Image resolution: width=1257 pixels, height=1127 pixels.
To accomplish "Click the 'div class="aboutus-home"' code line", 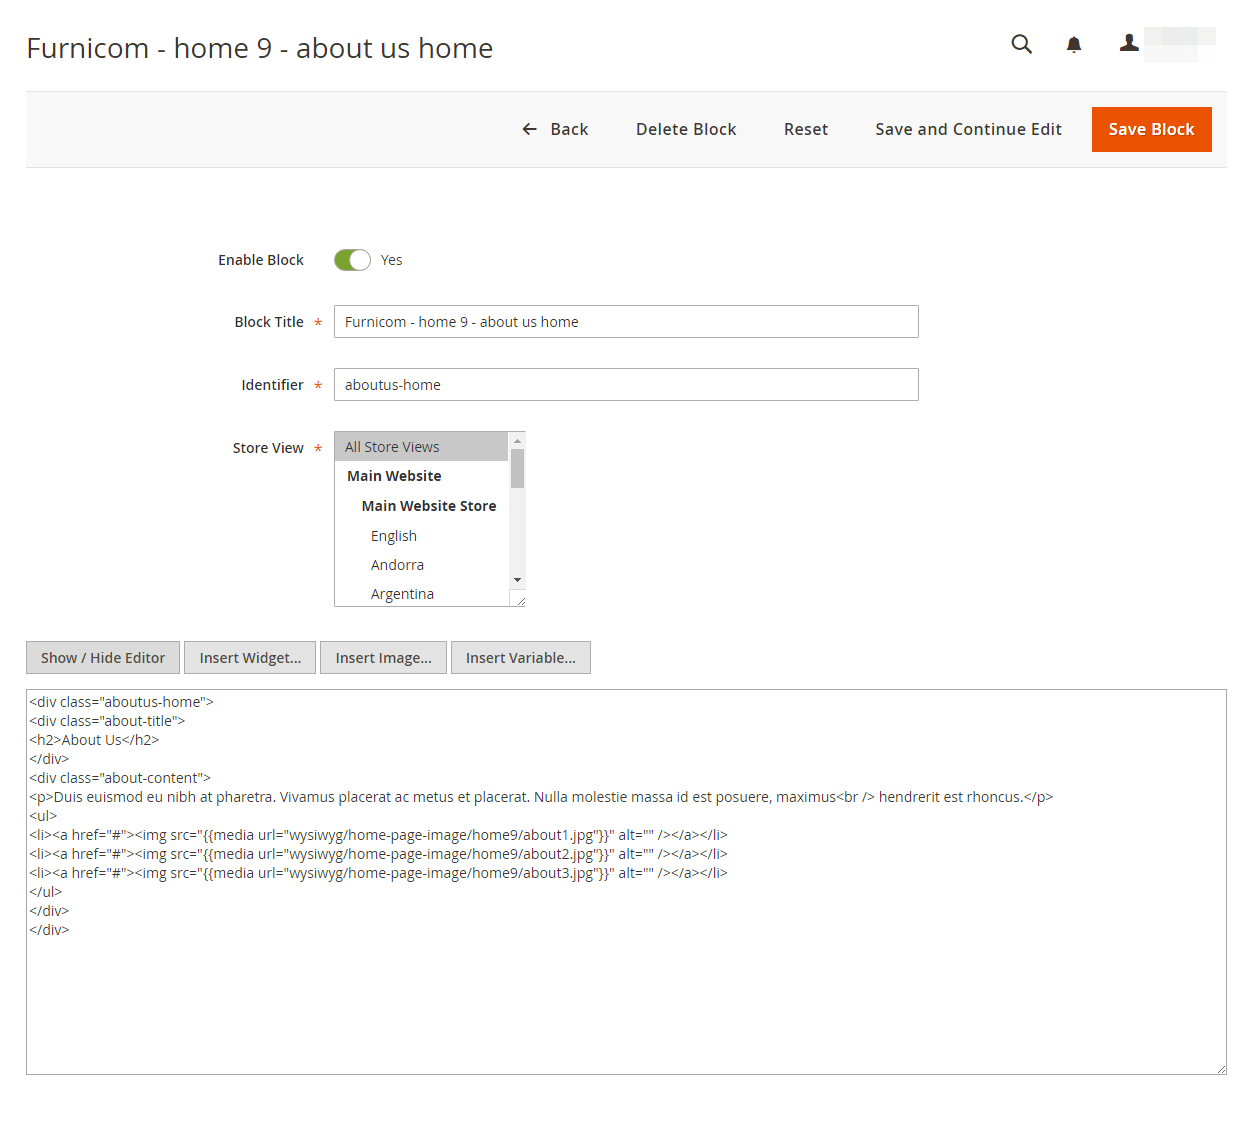I will (121, 702).
